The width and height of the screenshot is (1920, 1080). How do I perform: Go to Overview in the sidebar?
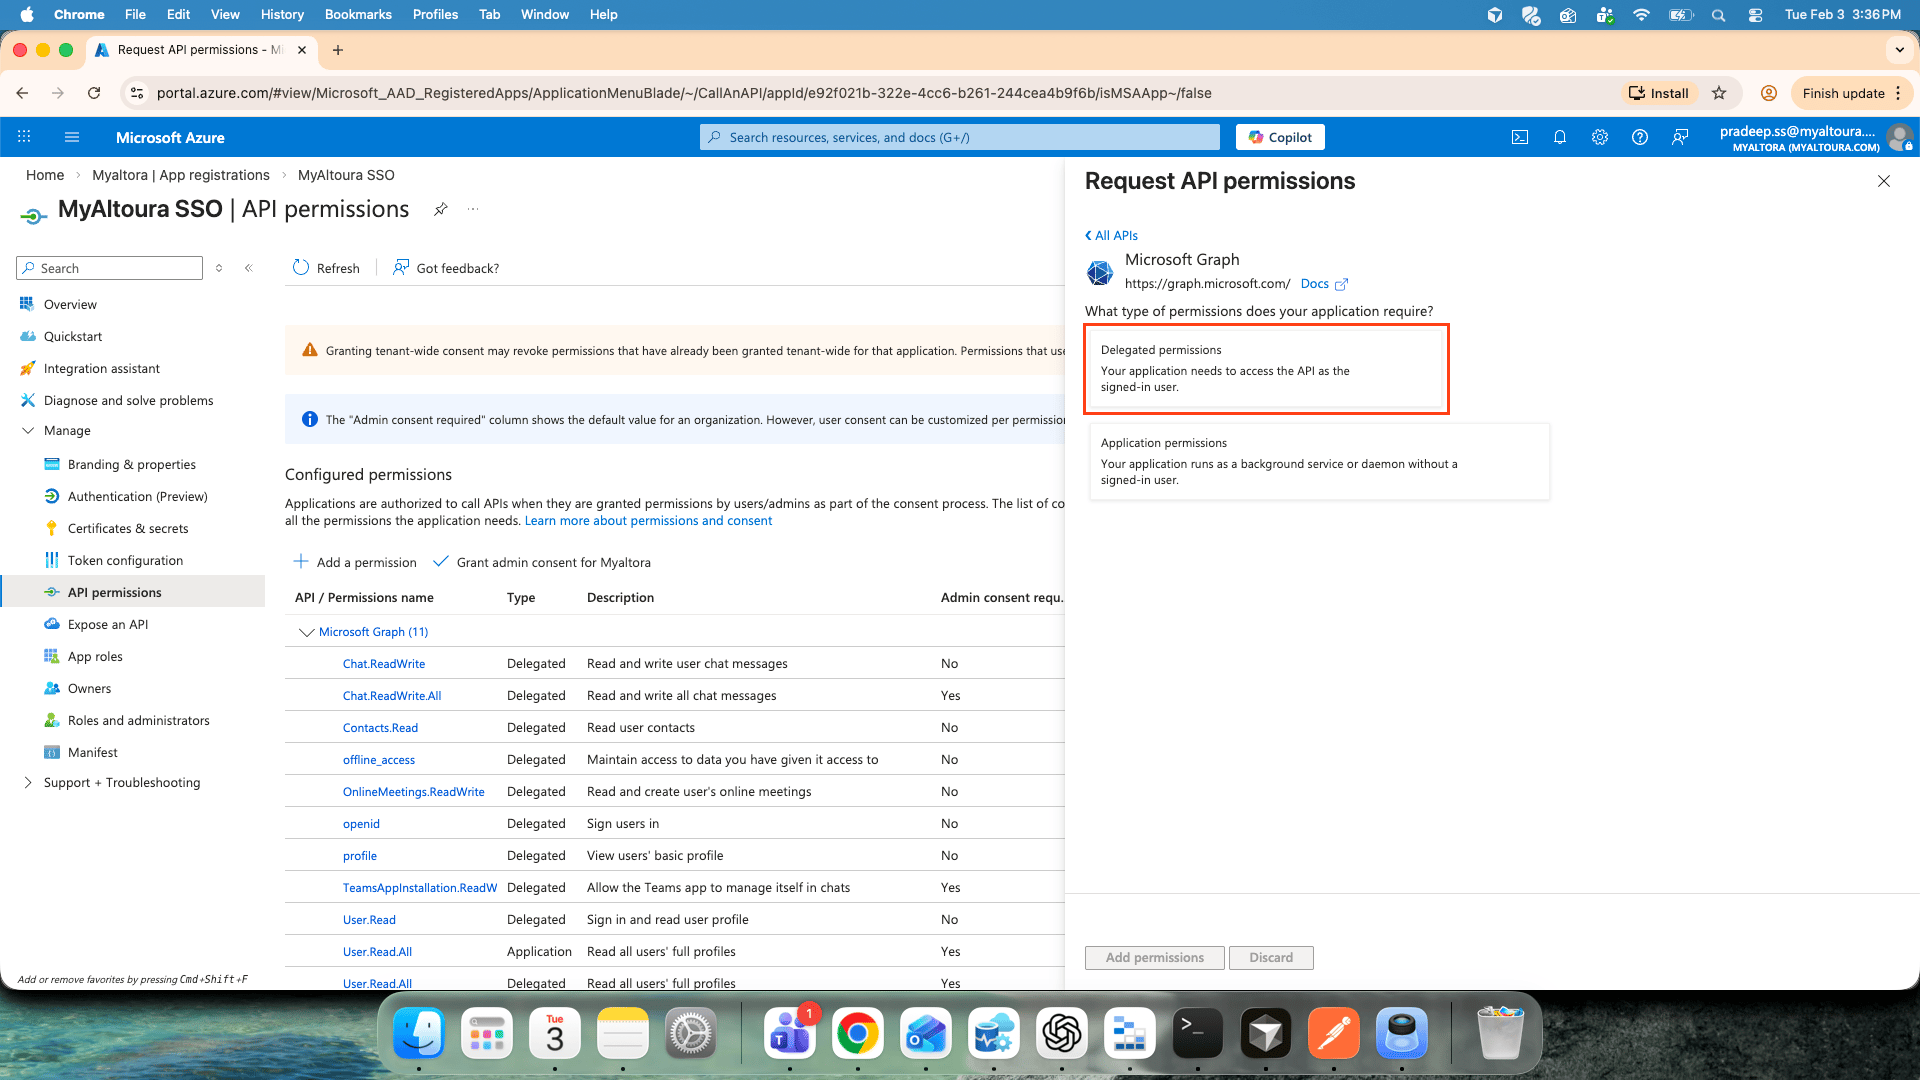[x=70, y=305]
